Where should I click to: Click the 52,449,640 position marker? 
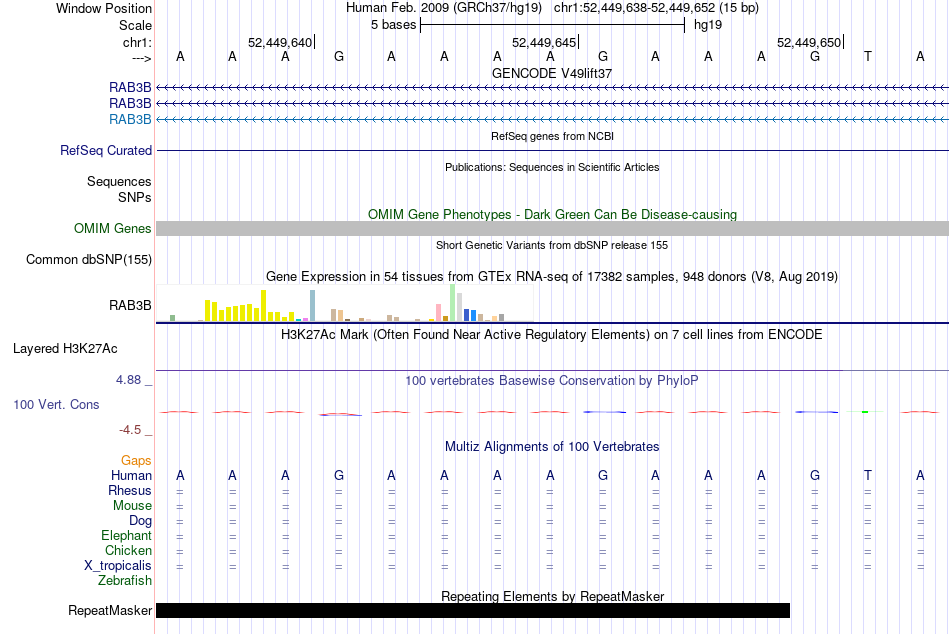280,42
